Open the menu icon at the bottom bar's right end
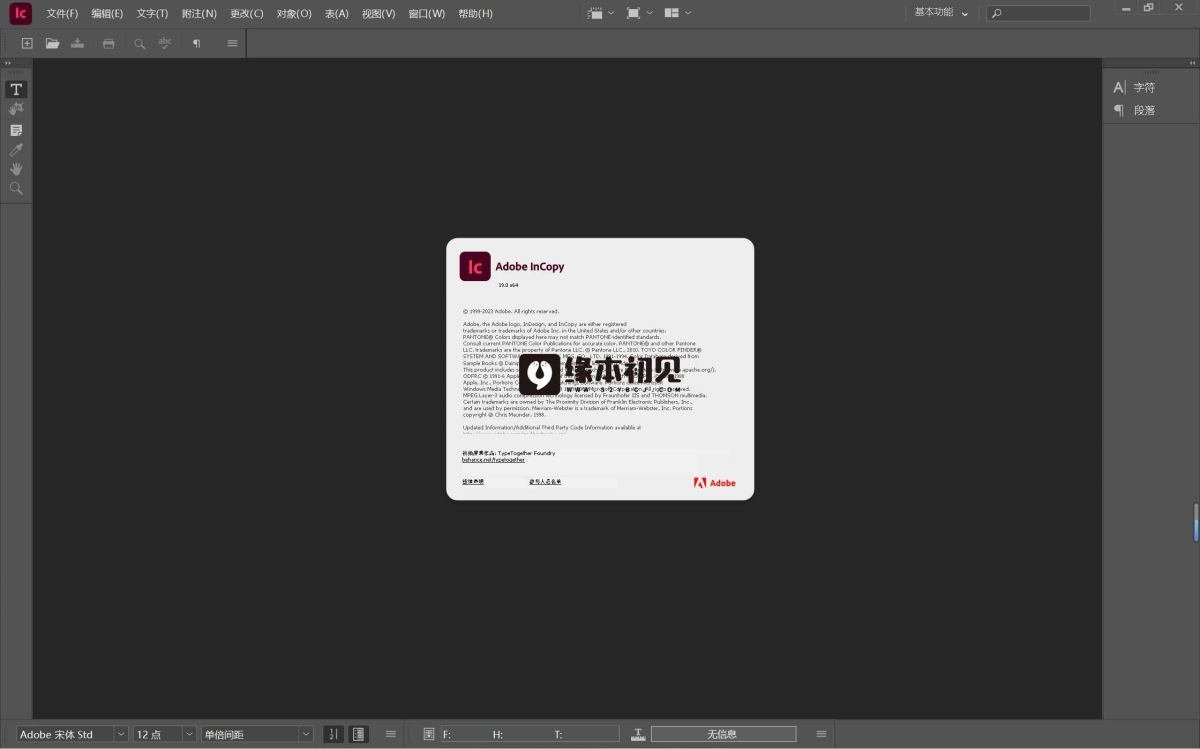Image resolution: width=1200 pixels, height=749 pixels. pyautogui.click(x=821, y=734)
